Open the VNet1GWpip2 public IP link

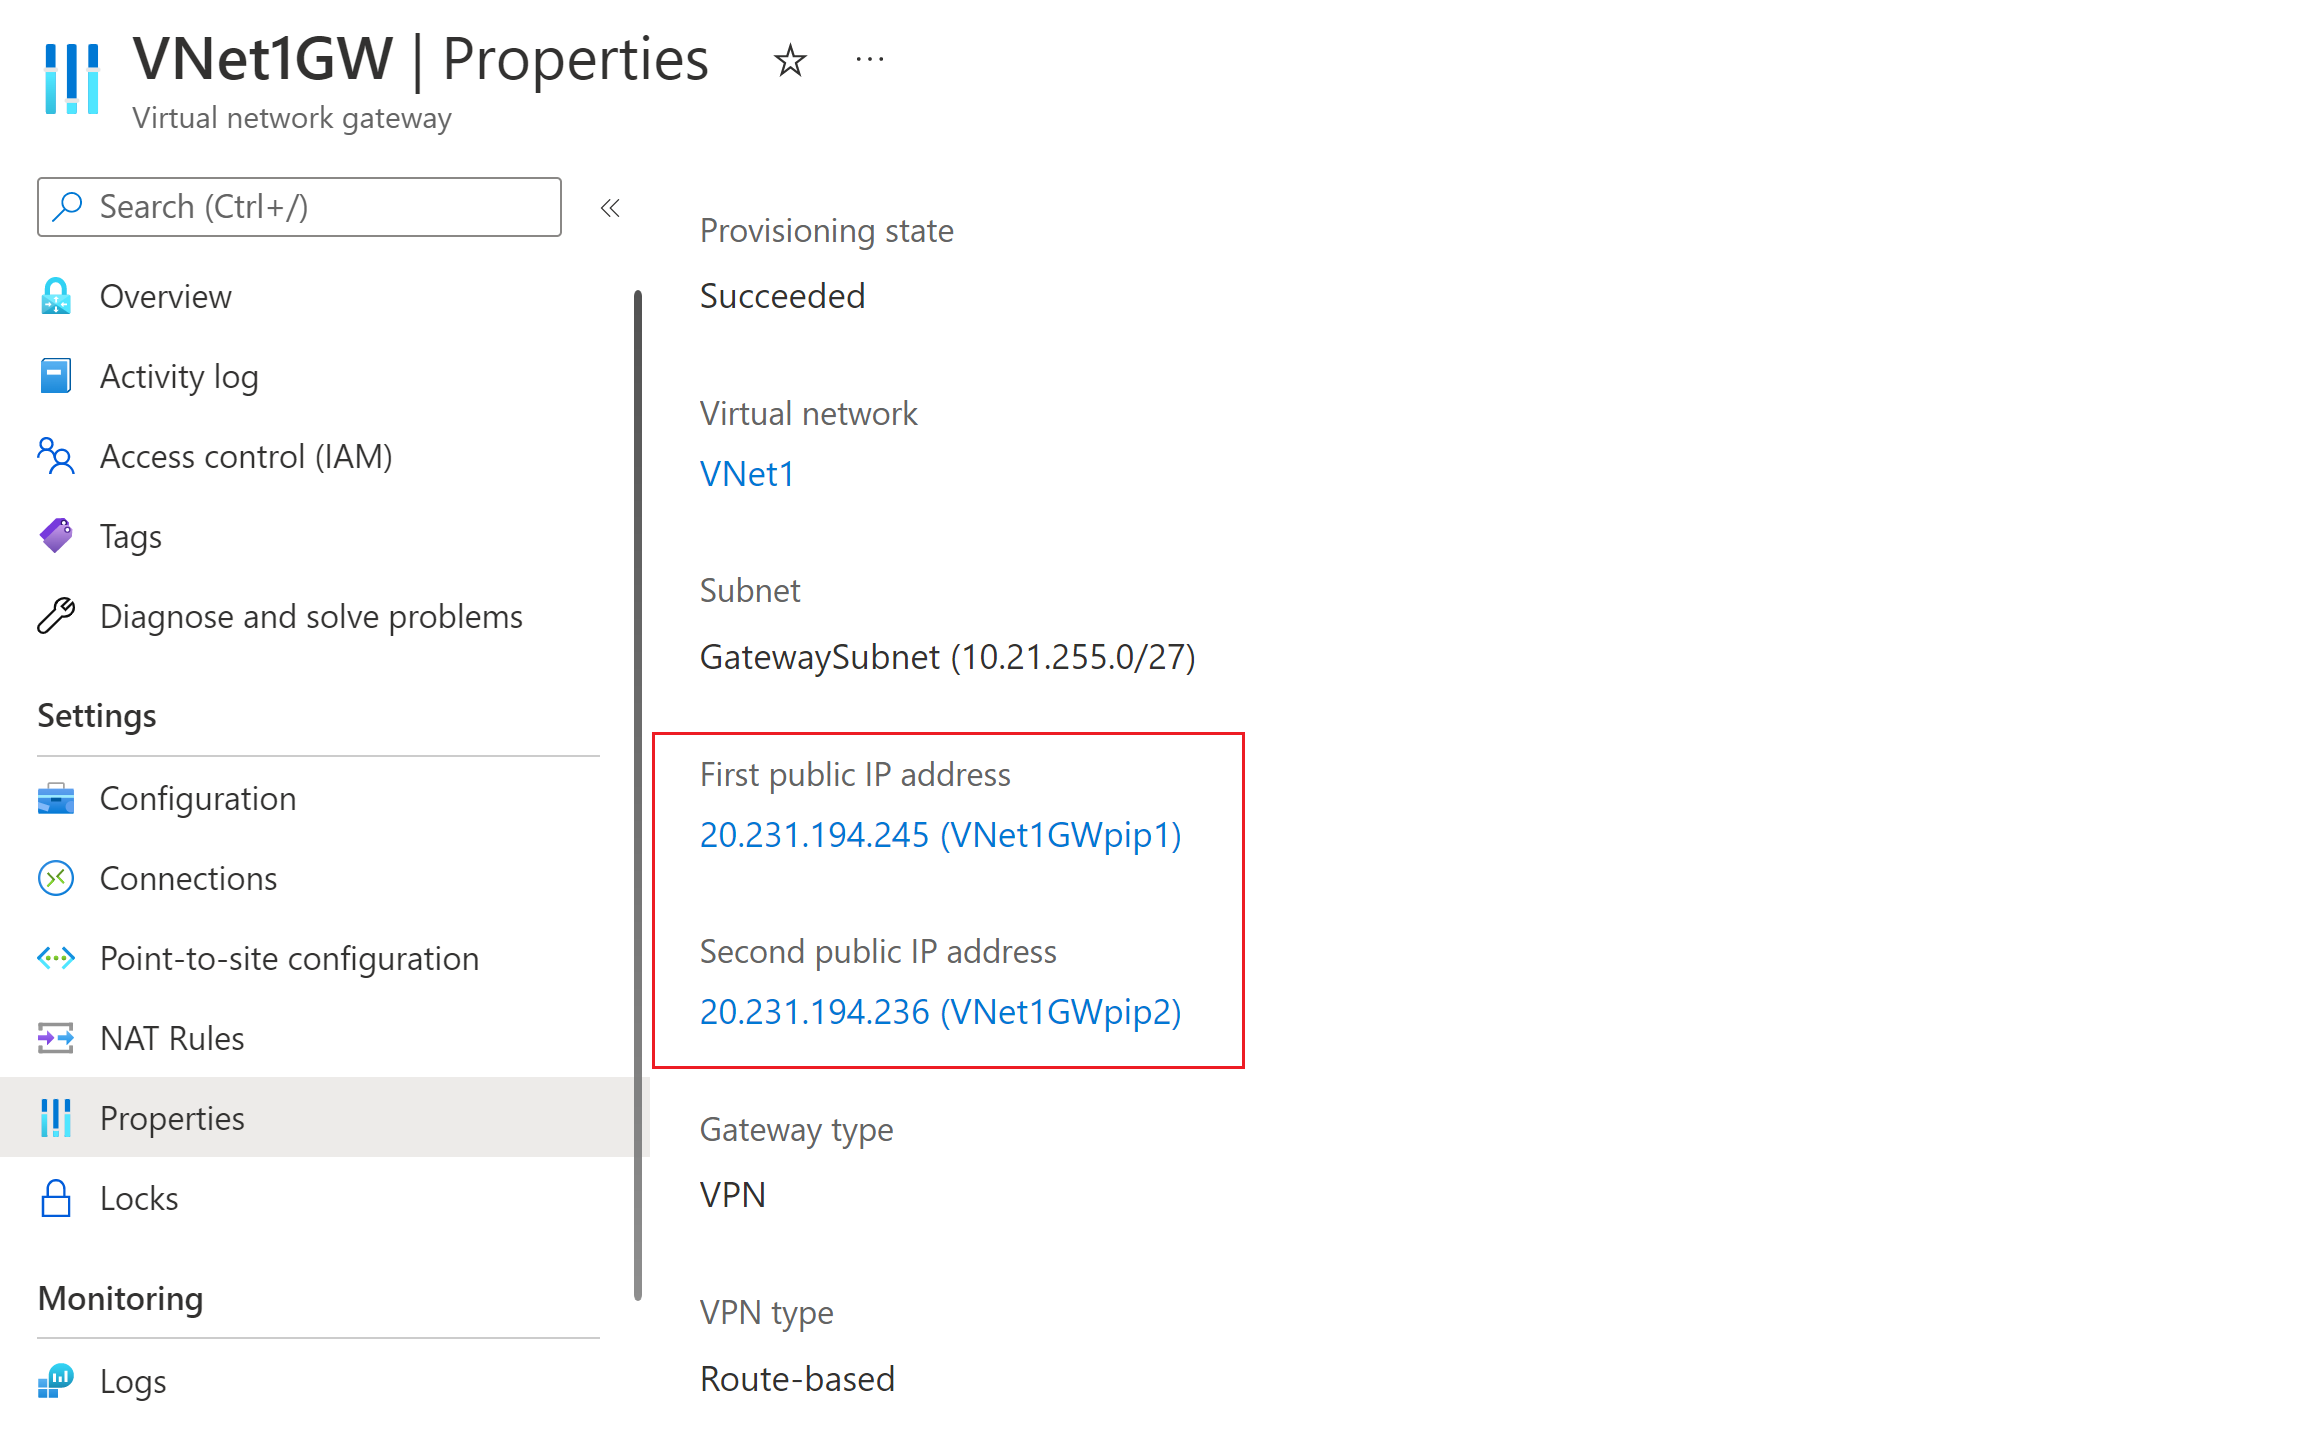point(940,1012)
